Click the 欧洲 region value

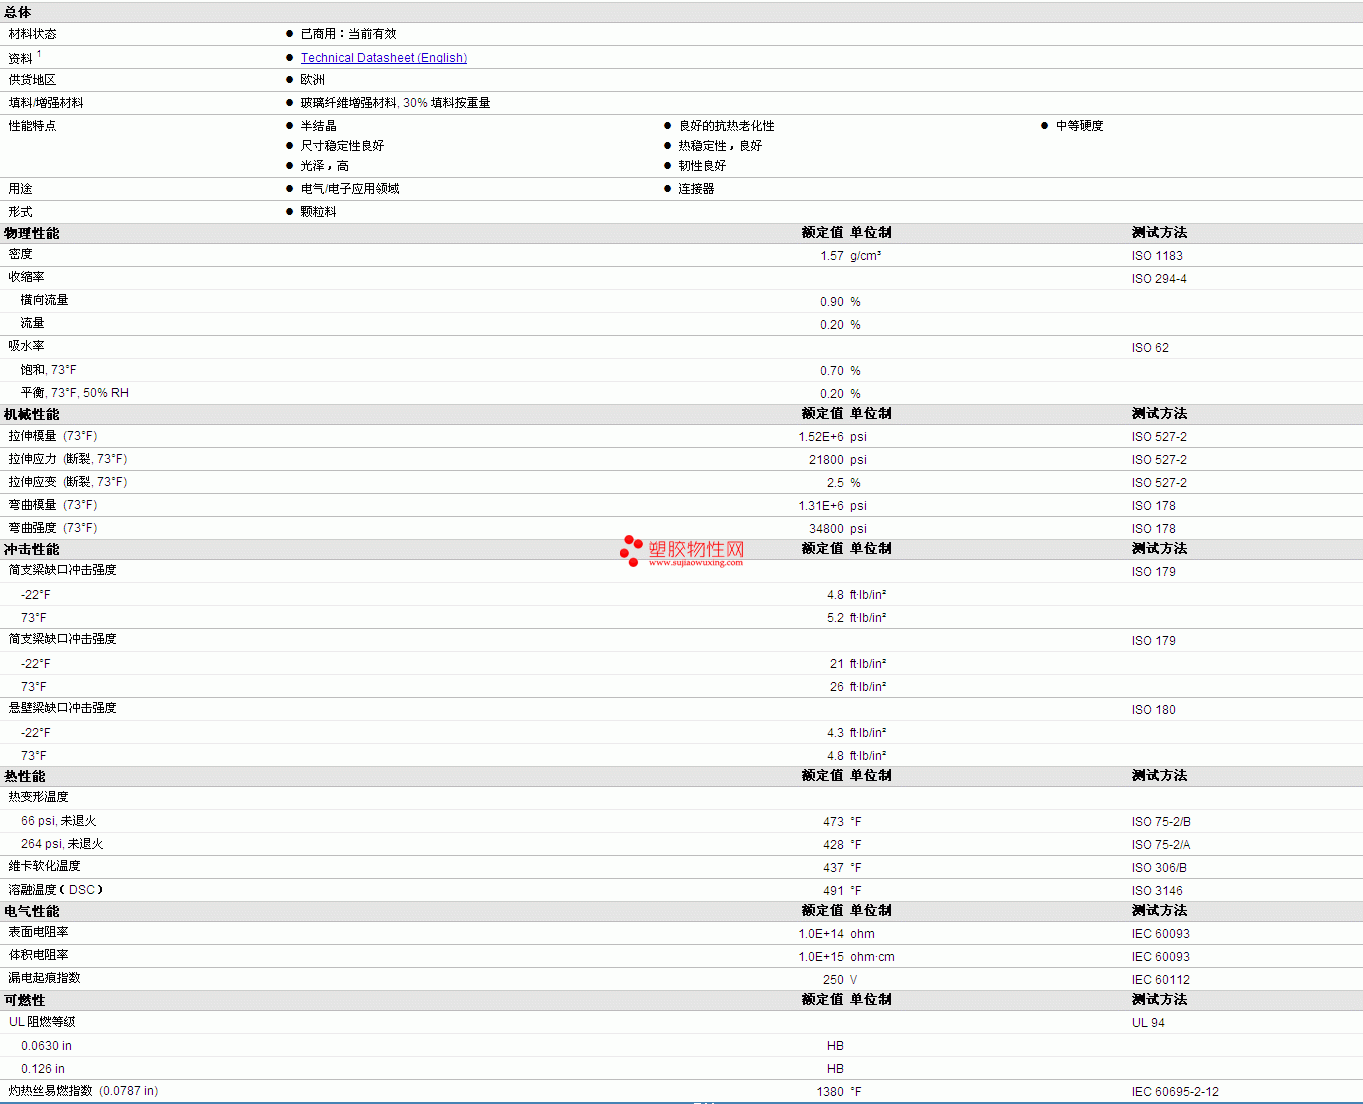coord(313,80)
